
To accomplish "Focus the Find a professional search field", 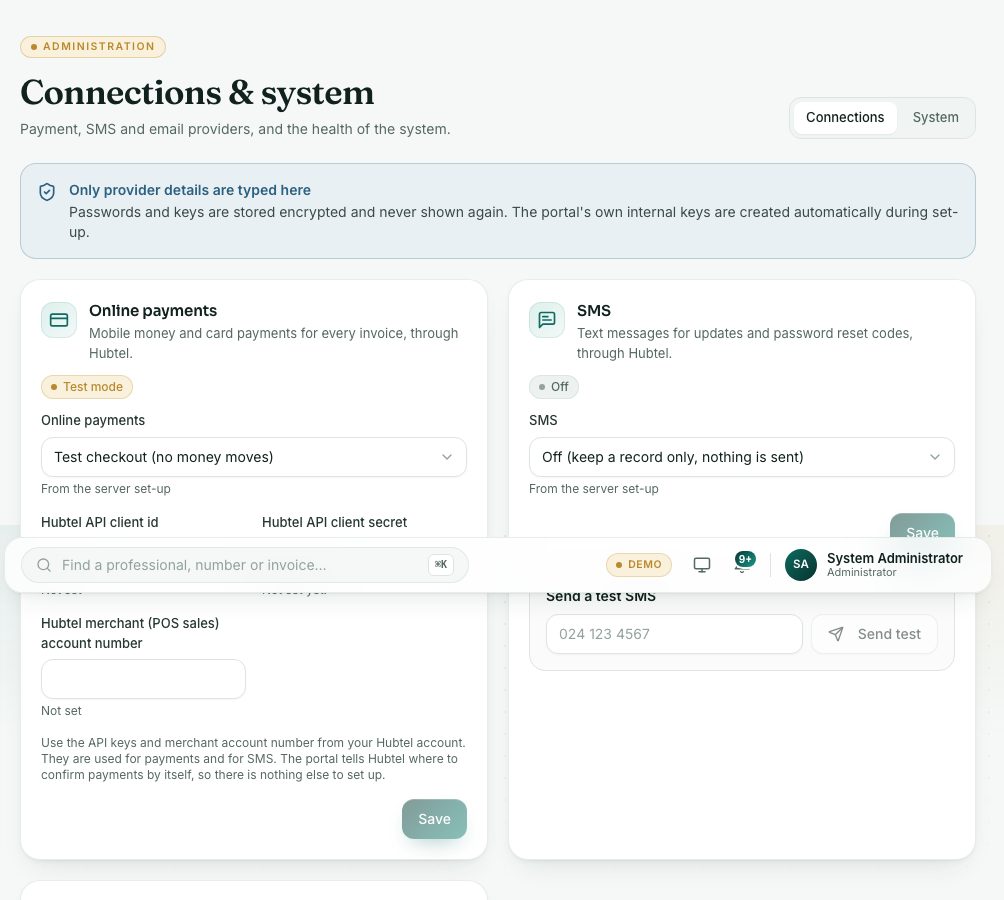I will point(245,565).
